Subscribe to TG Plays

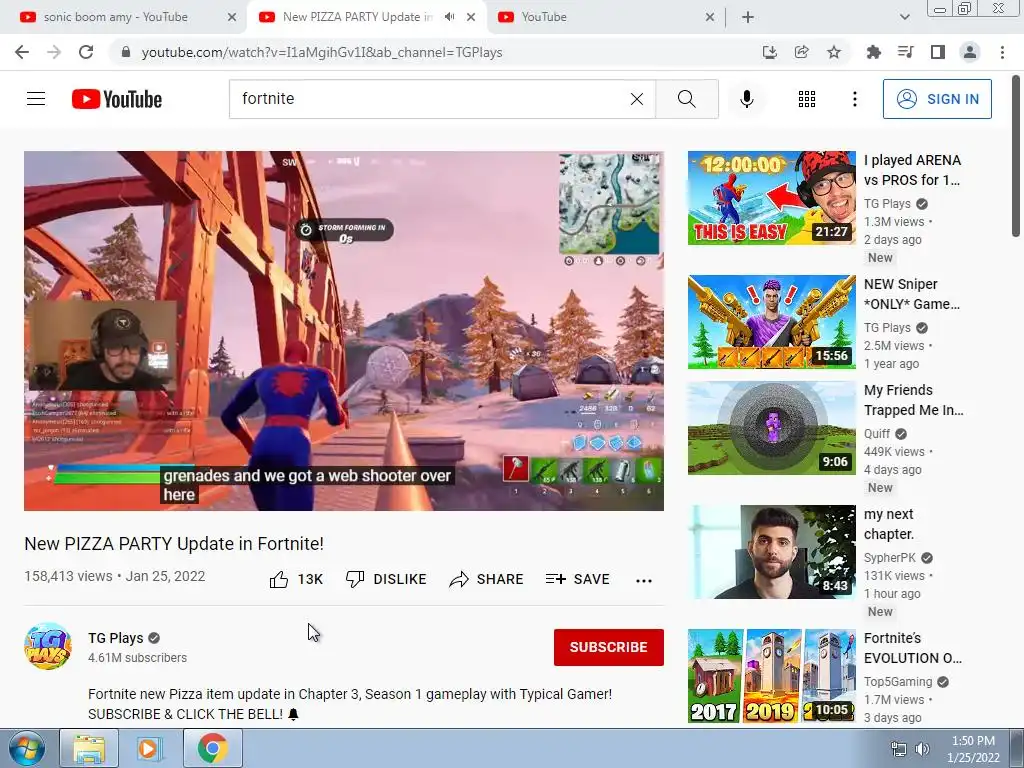(609, 647)
